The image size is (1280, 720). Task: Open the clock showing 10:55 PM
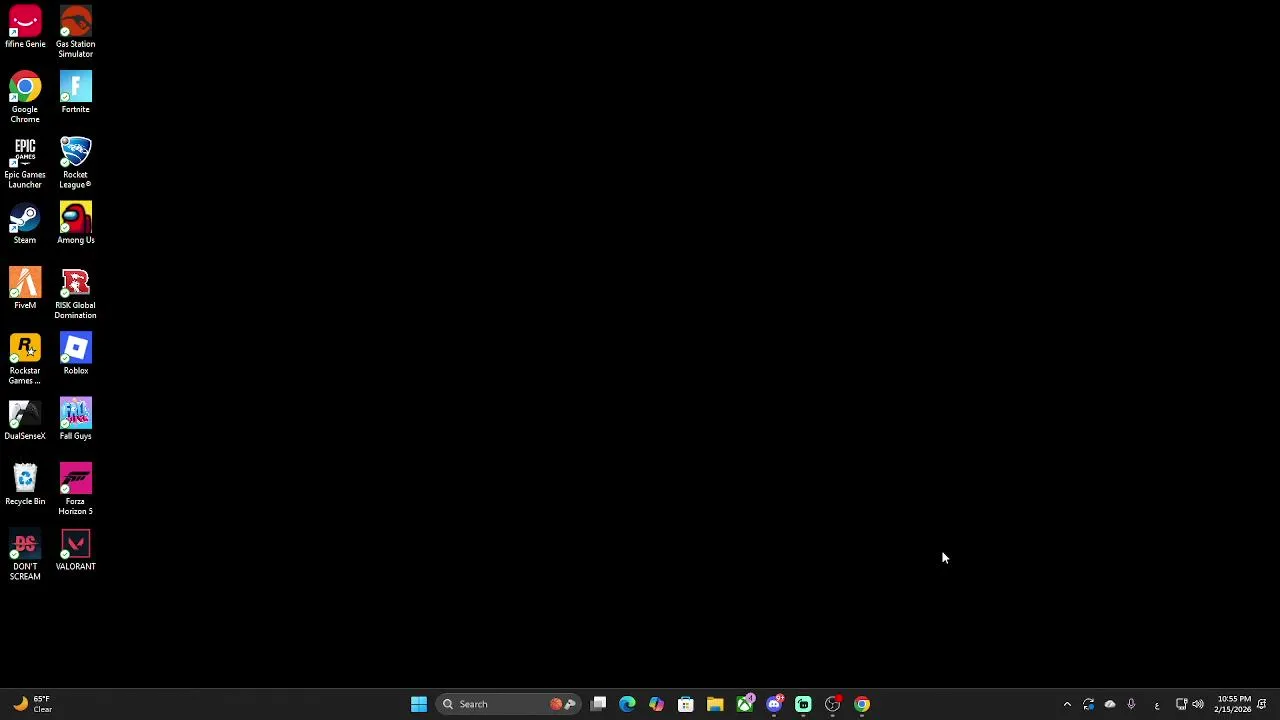[1233, 704]
